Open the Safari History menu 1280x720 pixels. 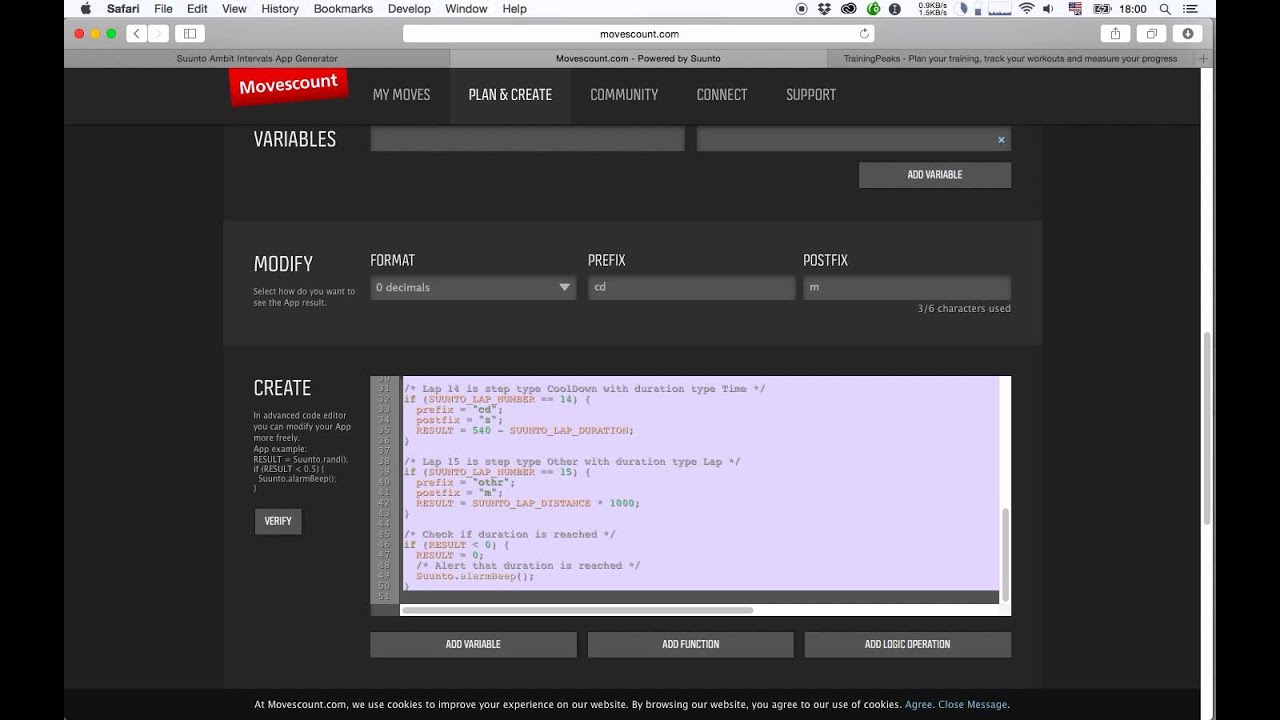[280, 8]
